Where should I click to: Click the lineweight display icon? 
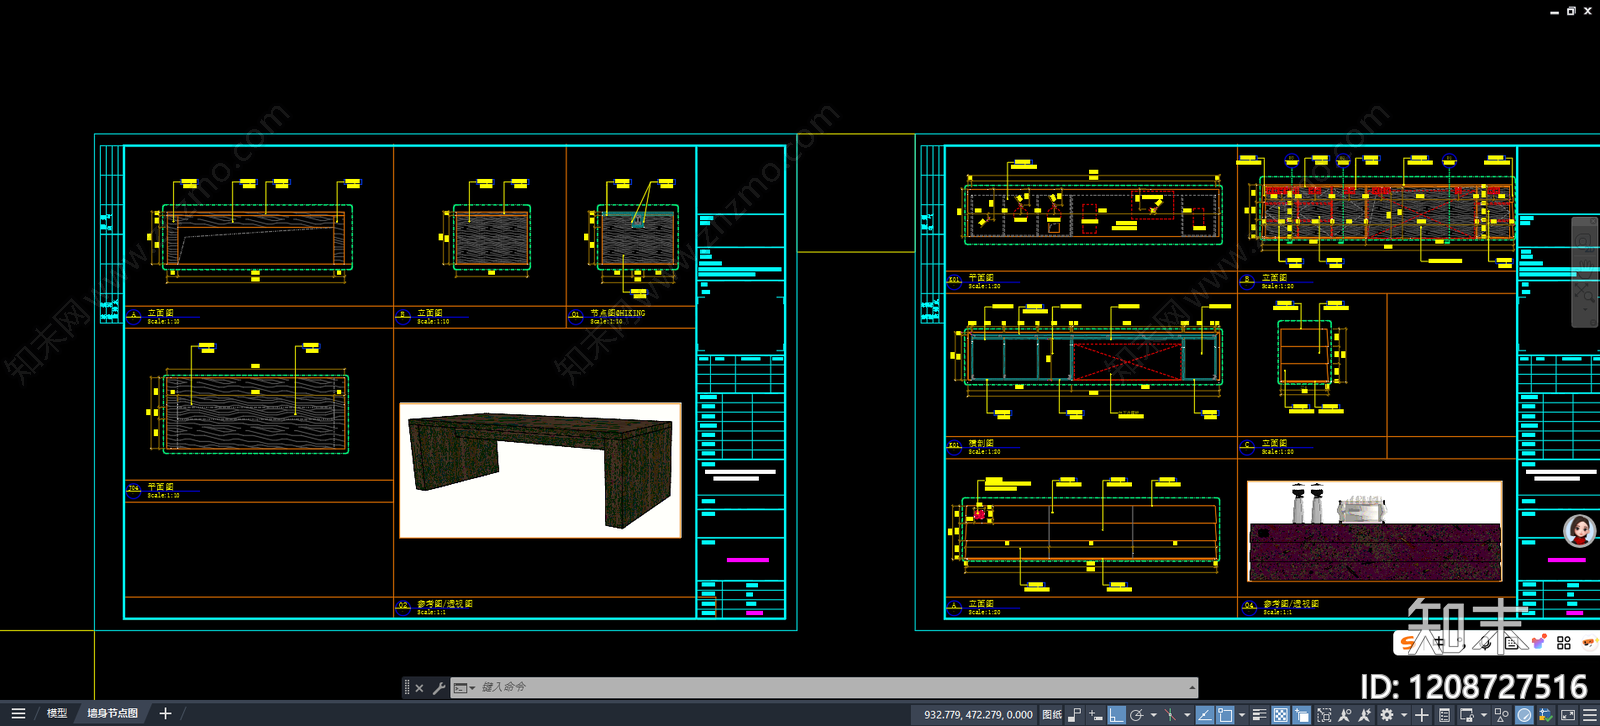click(1259, 715)
